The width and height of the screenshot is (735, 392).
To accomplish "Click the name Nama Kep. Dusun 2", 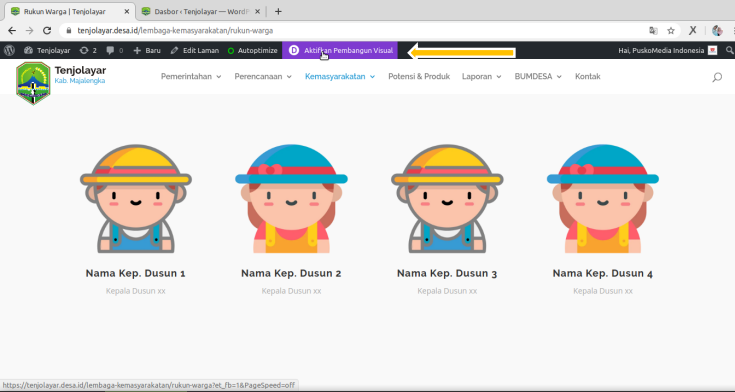I will pyautogui.click(x=291, y=273).
